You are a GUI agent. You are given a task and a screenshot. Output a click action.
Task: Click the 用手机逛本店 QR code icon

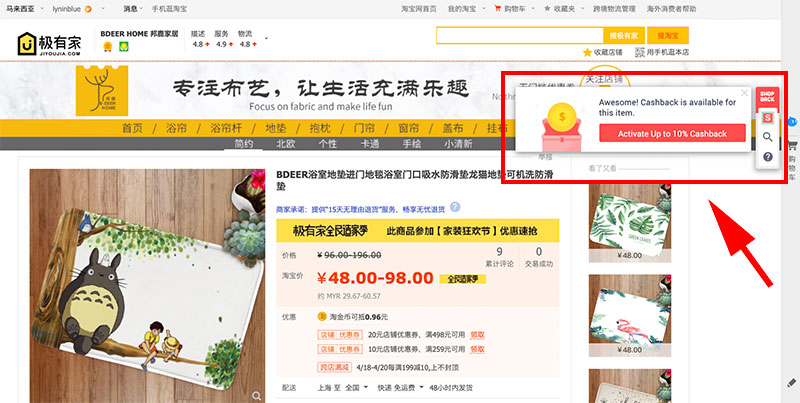(640, 52)
